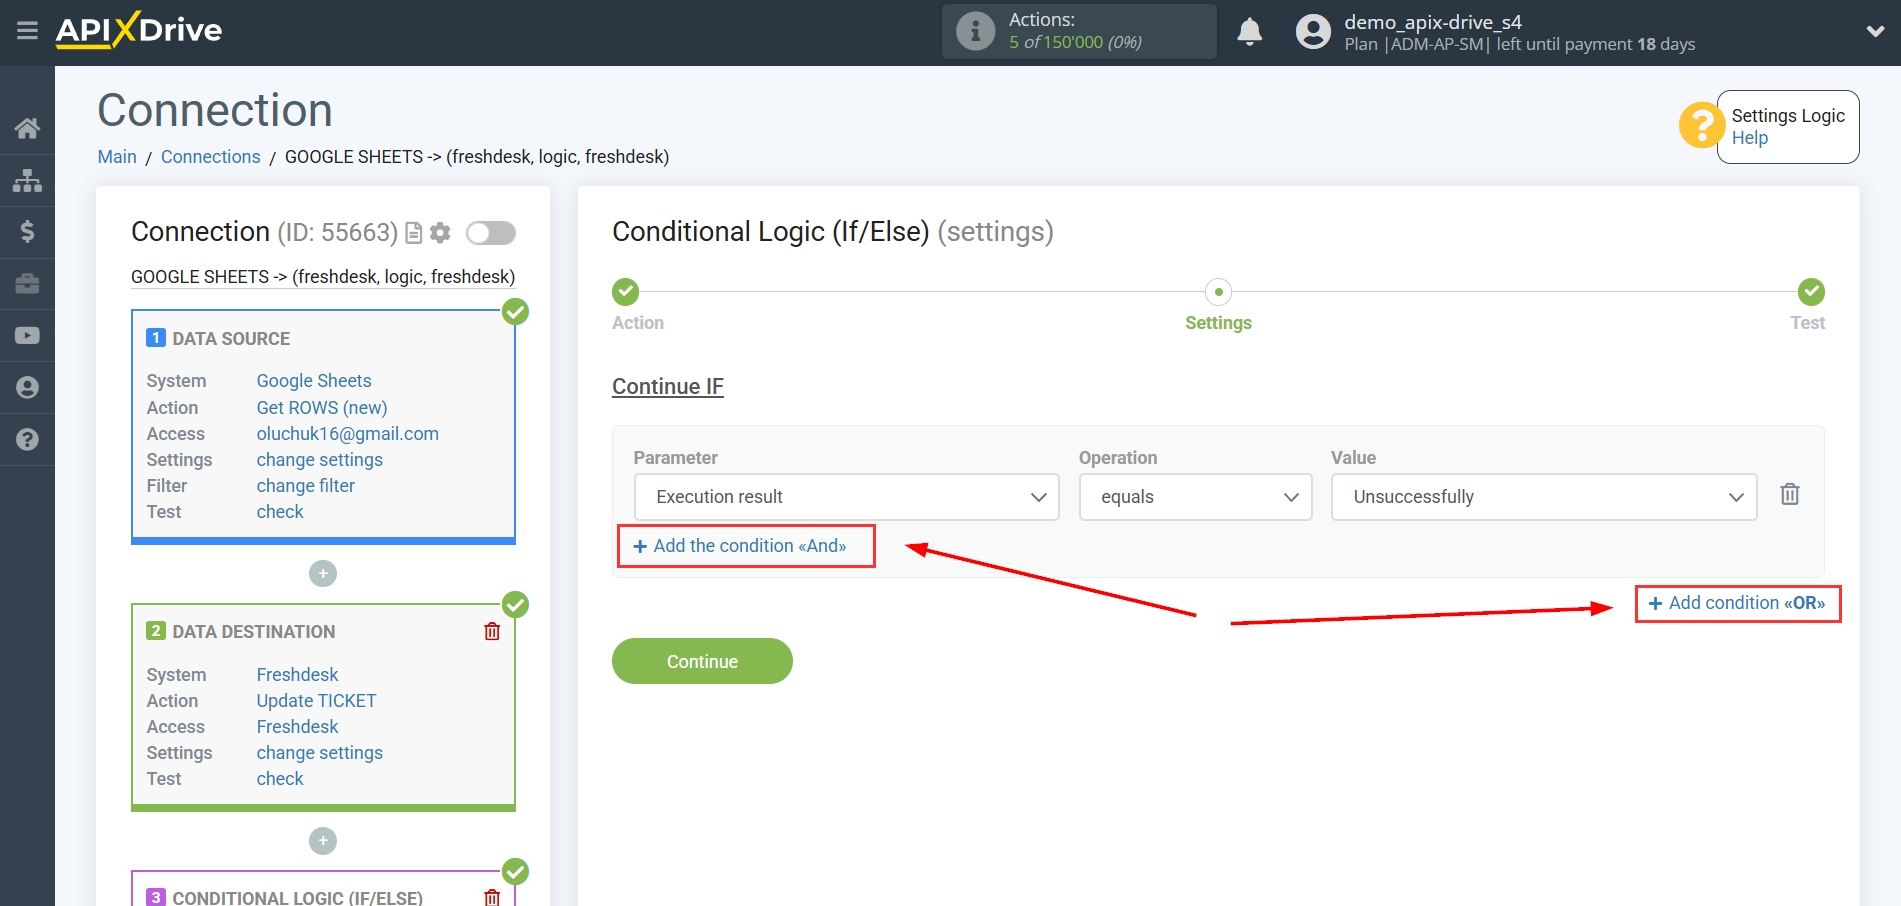Open the Parameter dropdown Execution result
The height and width of the screenshot is (906, 1901).
pos(847,497)
